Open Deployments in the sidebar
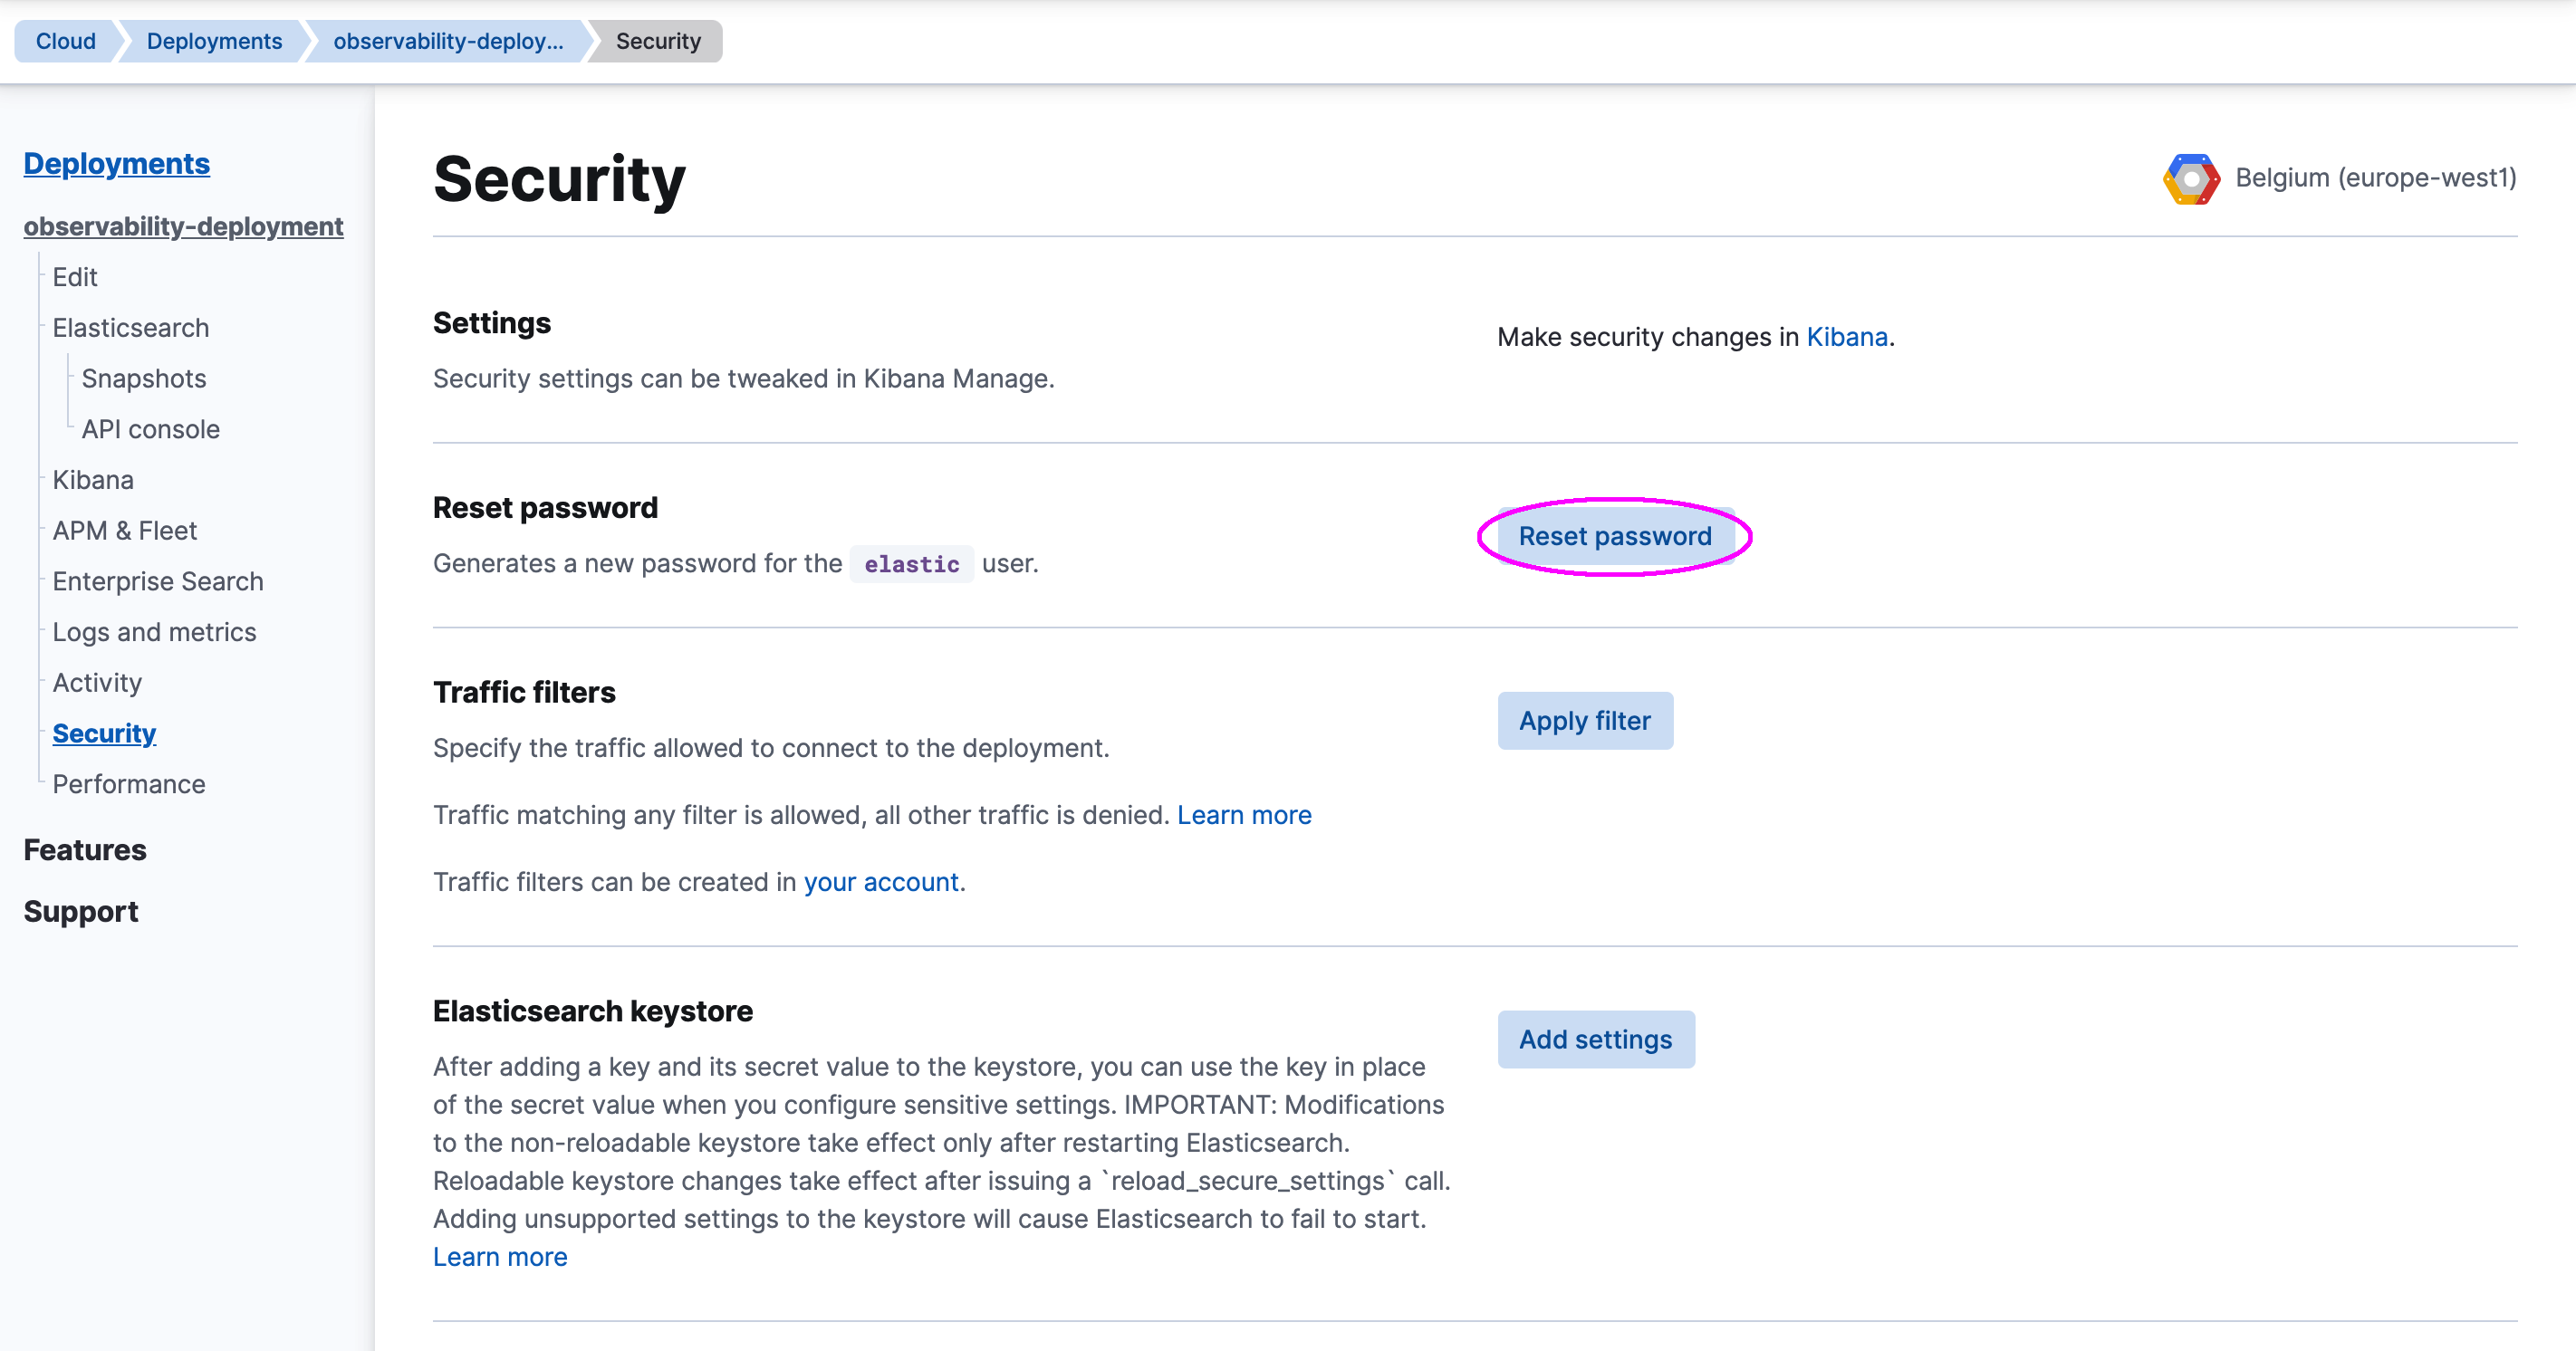Screen dimensions: 2576x1351 [116, 164]
